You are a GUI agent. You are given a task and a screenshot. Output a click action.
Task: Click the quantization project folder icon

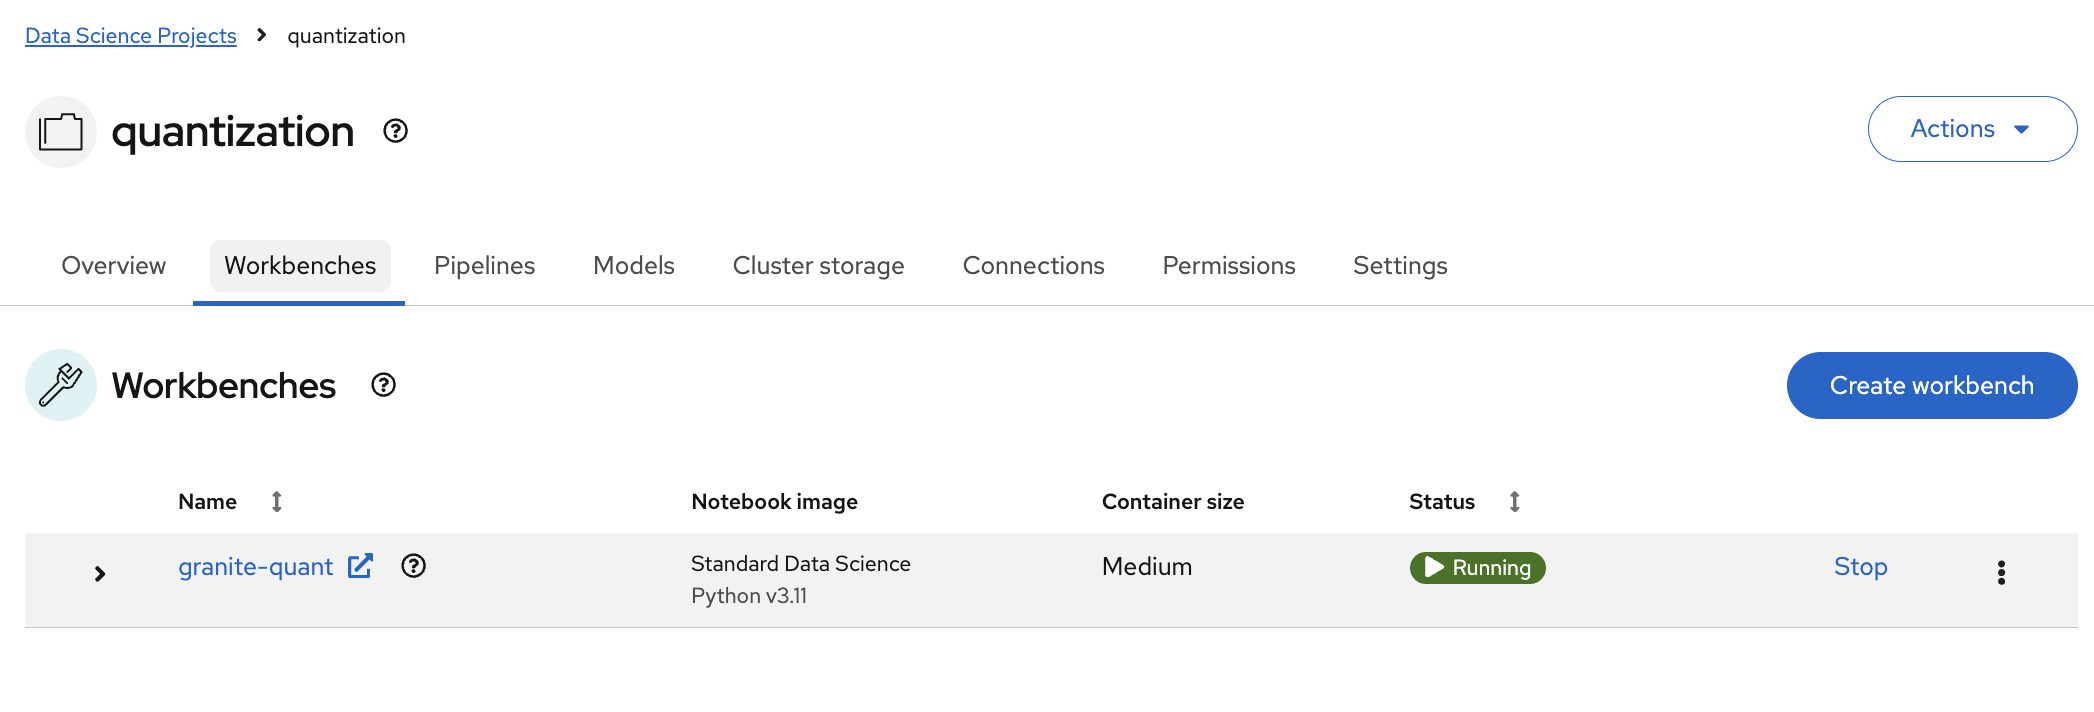tap(61, 132)
